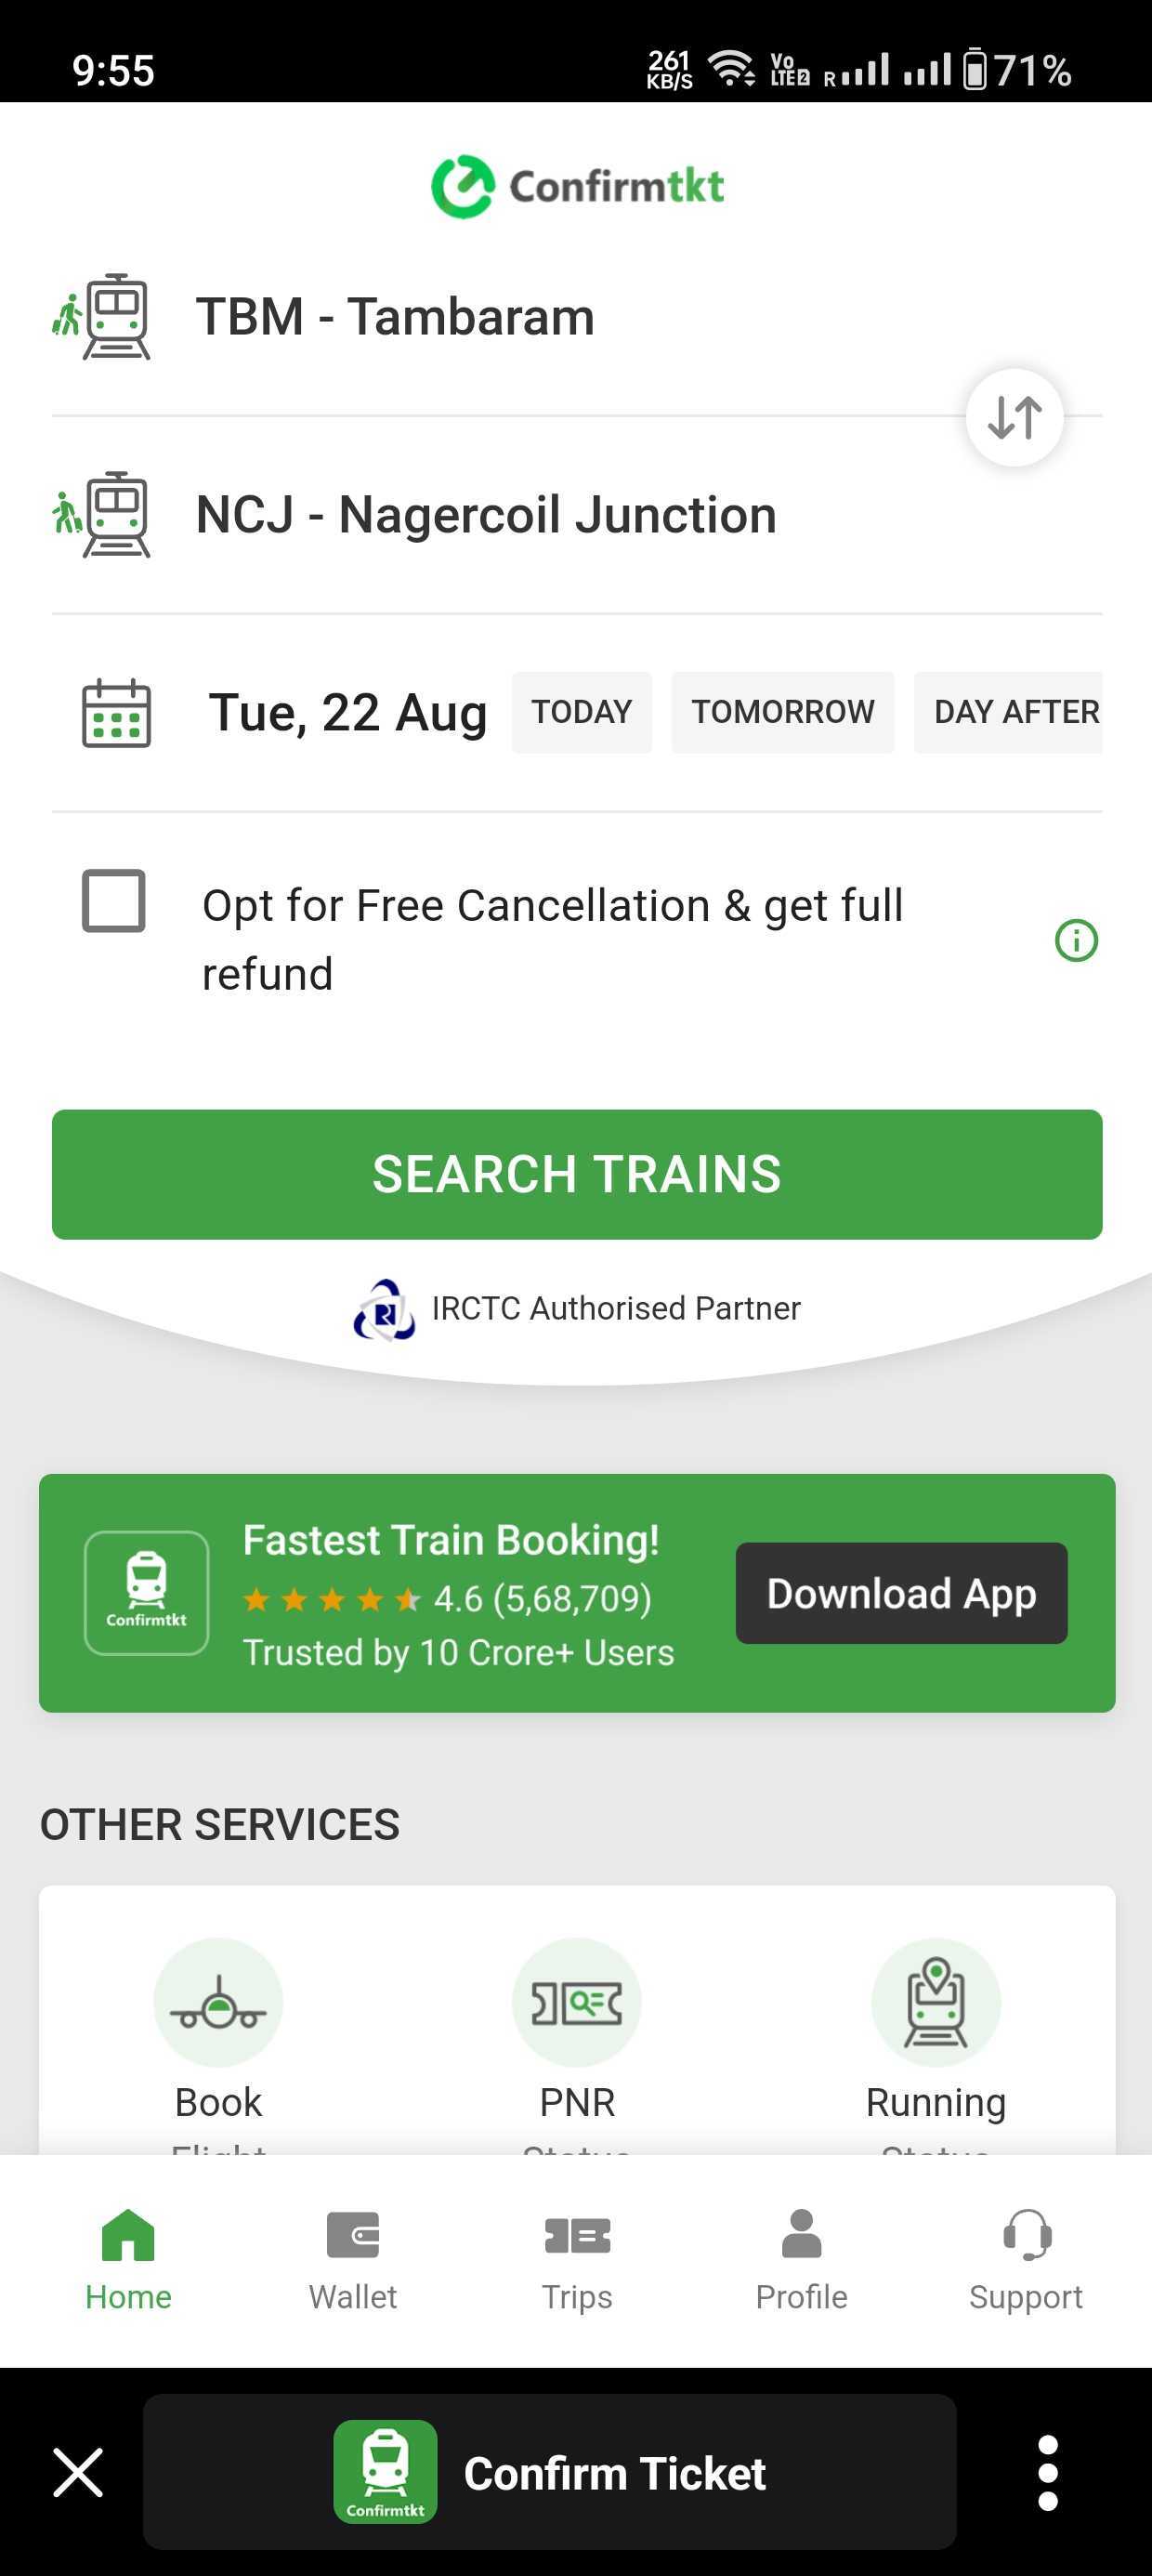
Task: Select the TODAY date chip
Action: pyautogui.click(x=581, y=712)
